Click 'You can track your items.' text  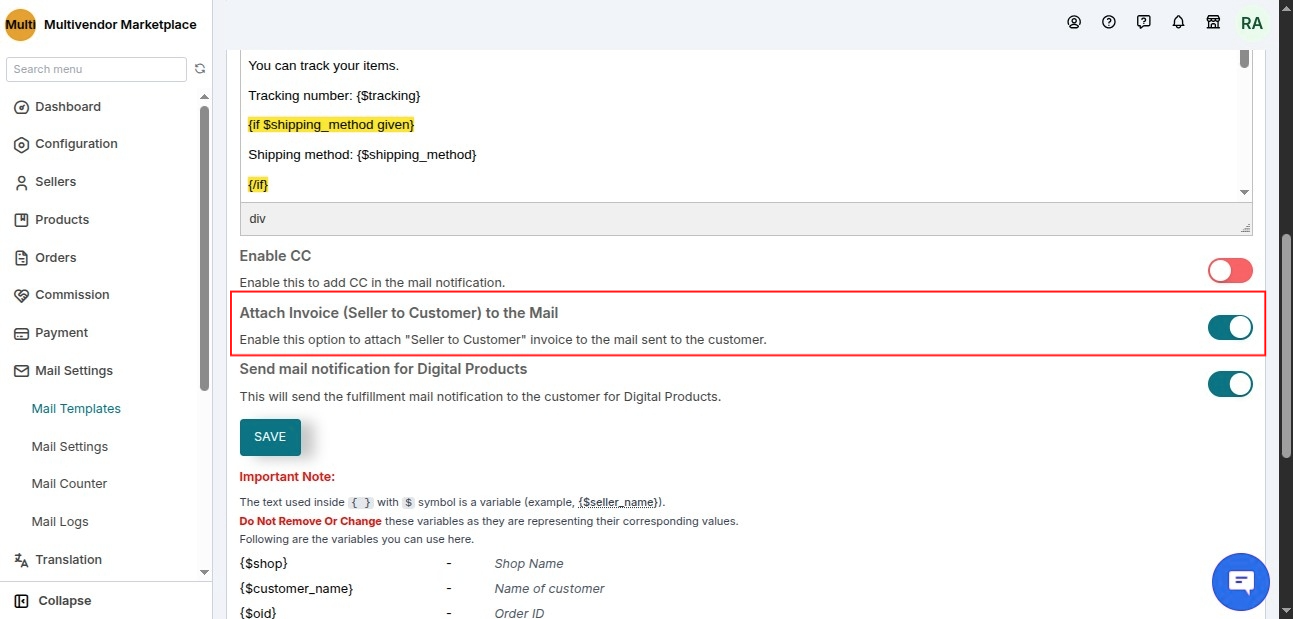pyautogui.click(x=323, y=66)
